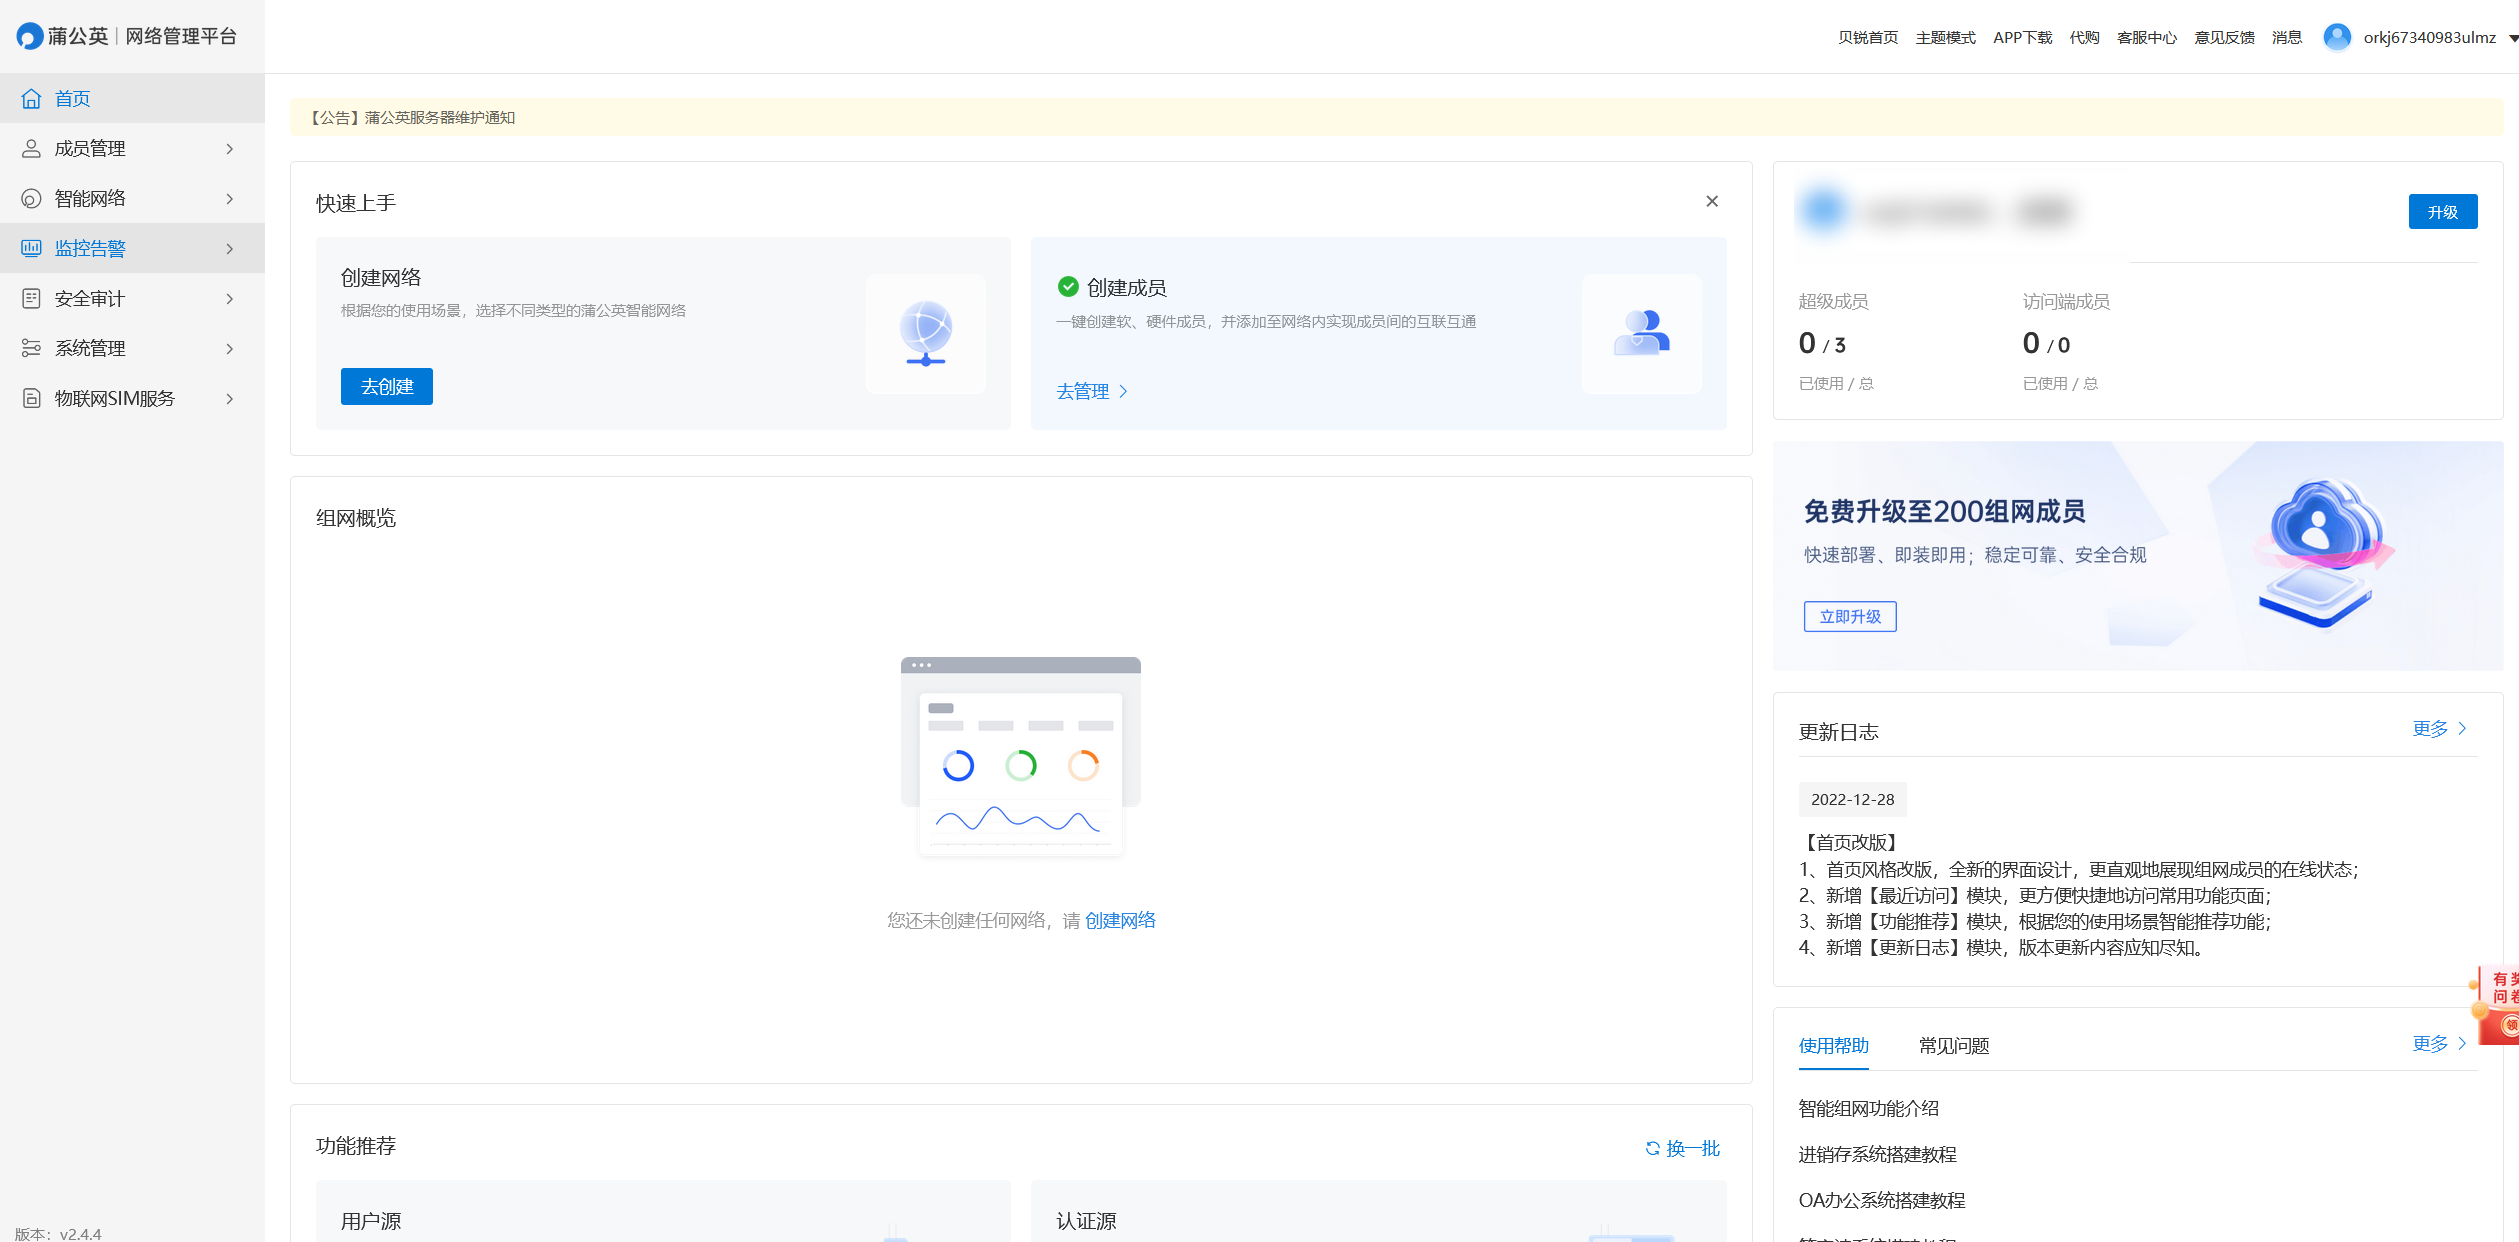The width and height of the screenshot is (2519, 1242).
Task: Click the 物联网SIM服务 card icon
Action: coord(31,398)
